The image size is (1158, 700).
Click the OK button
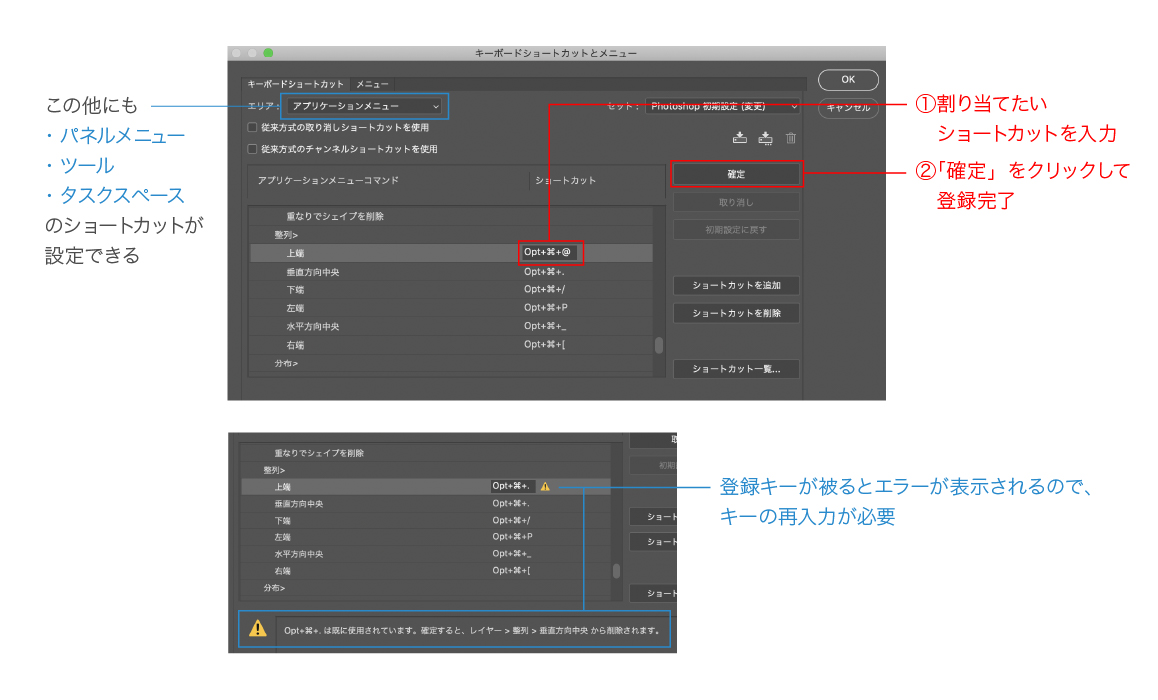[x=848, y=80]
